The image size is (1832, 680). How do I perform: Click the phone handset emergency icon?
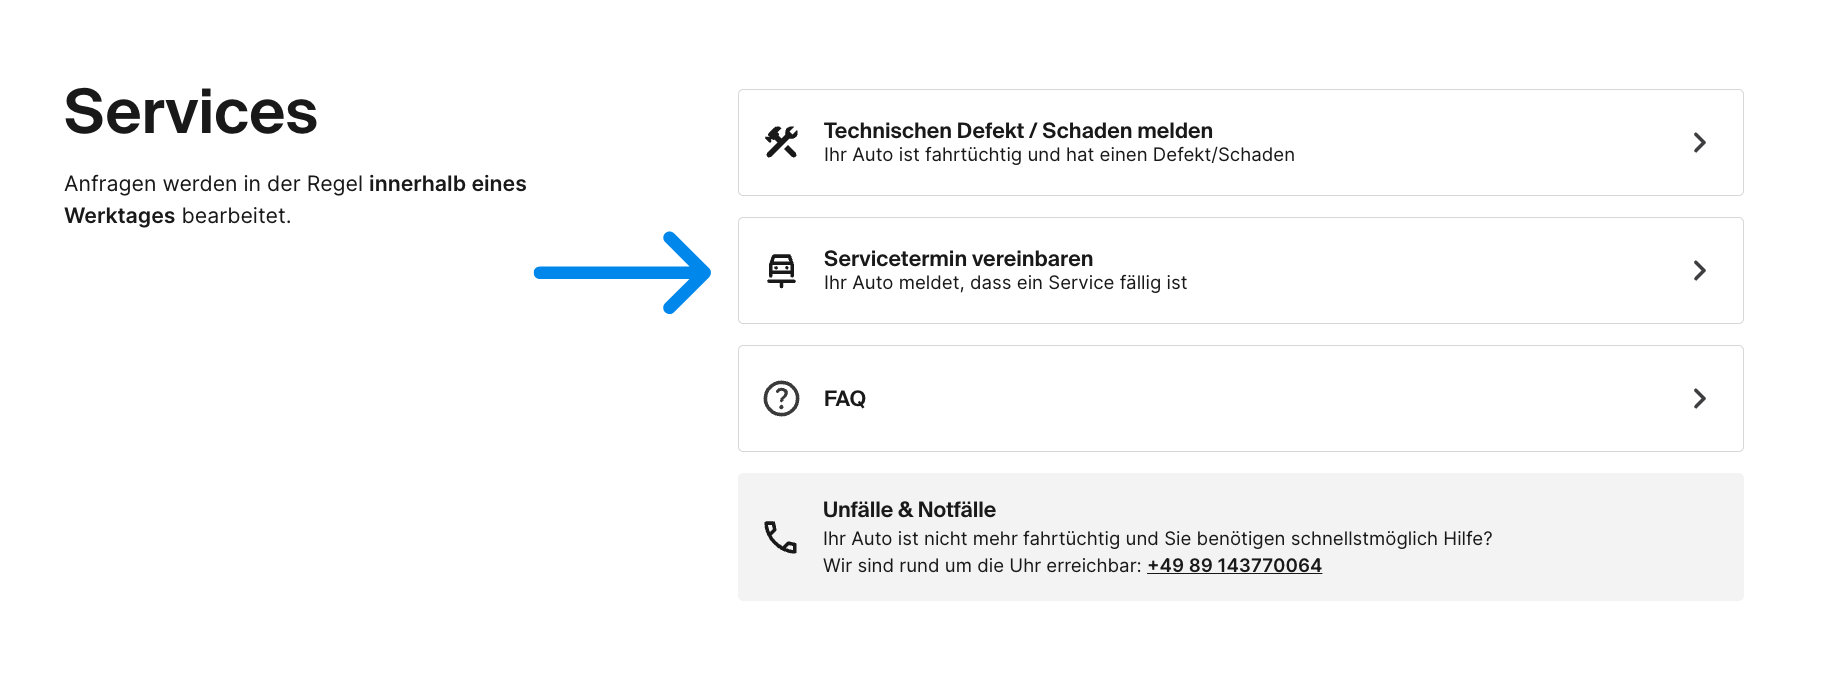tap(780, 537)
